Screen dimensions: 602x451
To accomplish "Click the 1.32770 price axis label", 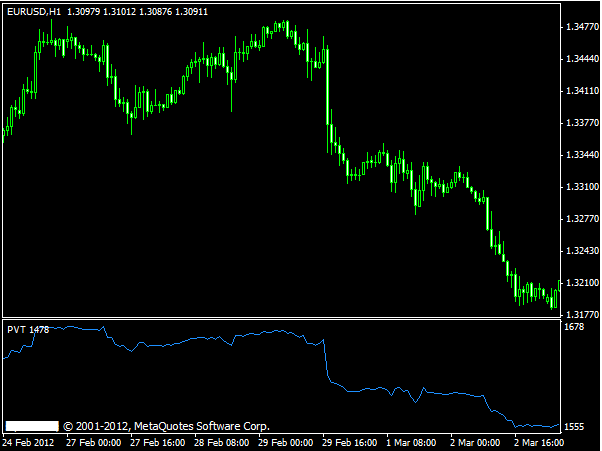I will tap(582, 219).
